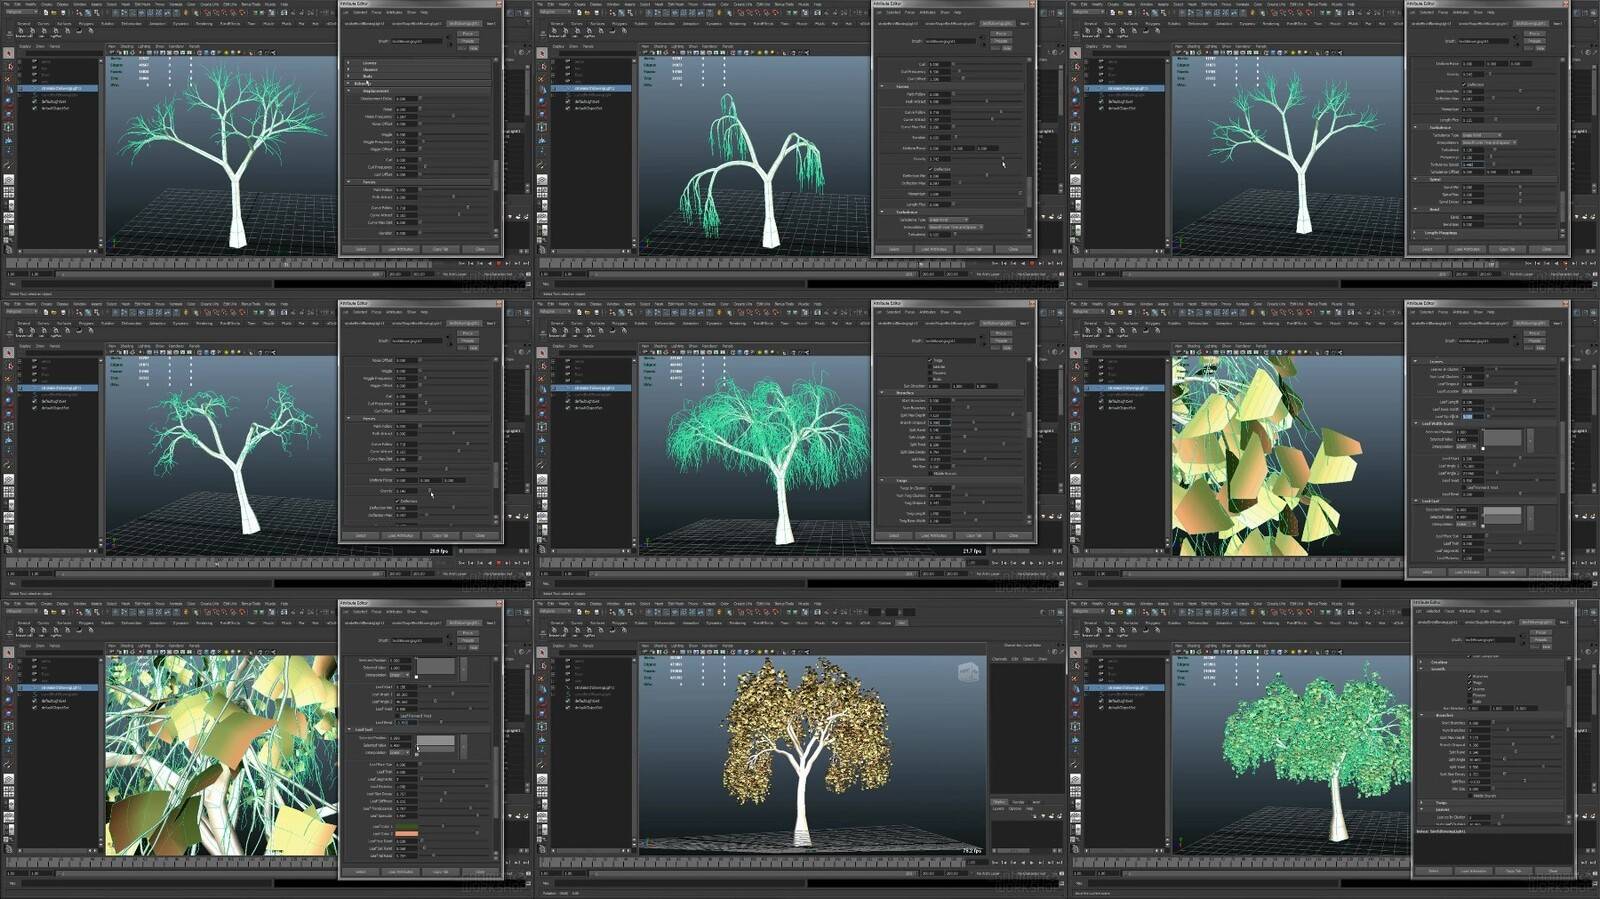Switch to the Display layer tab in bottom-middle screenshot
The height and width of the screenshot is (899, 1600).
click(999, 801)
